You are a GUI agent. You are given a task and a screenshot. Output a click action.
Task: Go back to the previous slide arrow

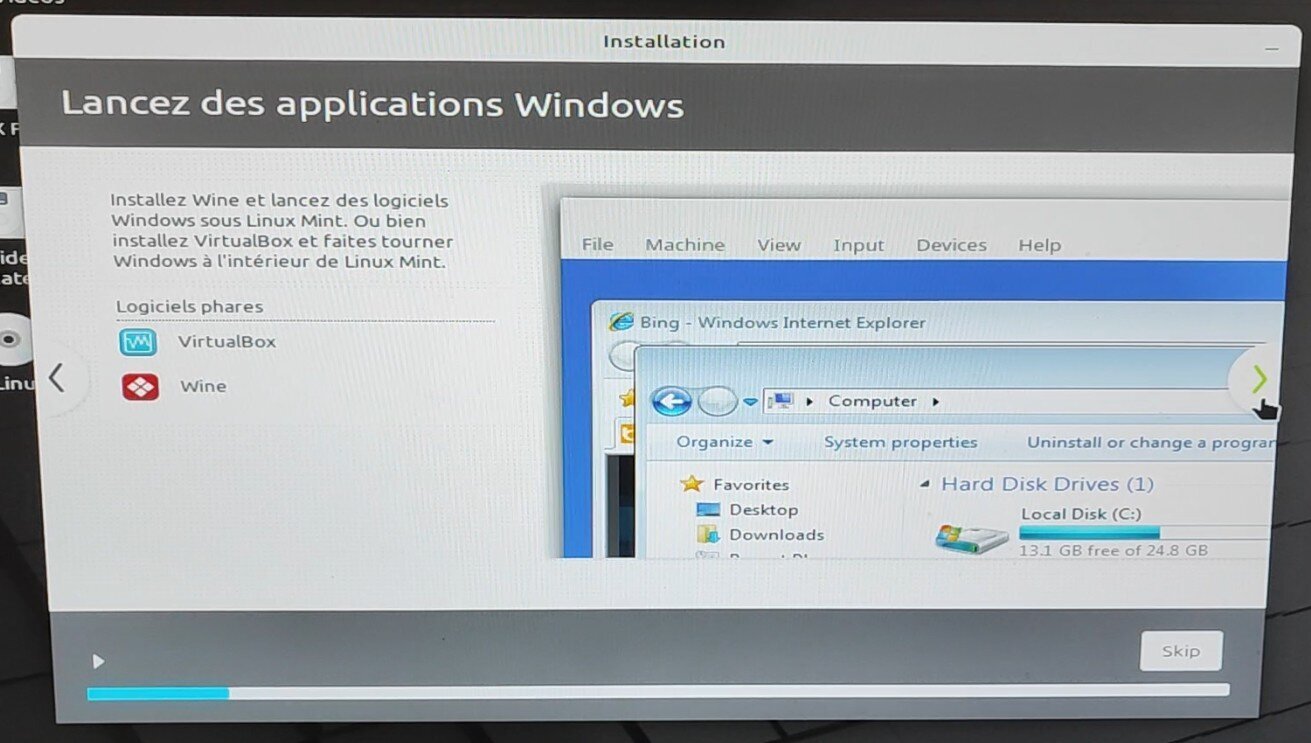(57, 378)
